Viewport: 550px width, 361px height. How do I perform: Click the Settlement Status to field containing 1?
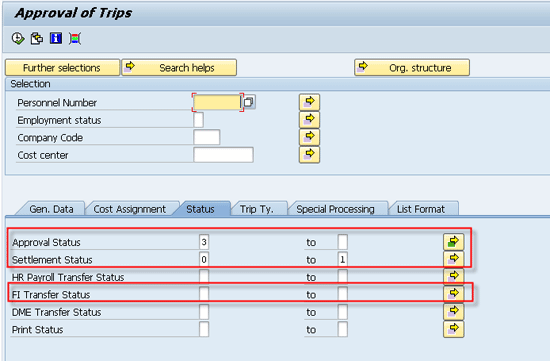tap(343, 259)
